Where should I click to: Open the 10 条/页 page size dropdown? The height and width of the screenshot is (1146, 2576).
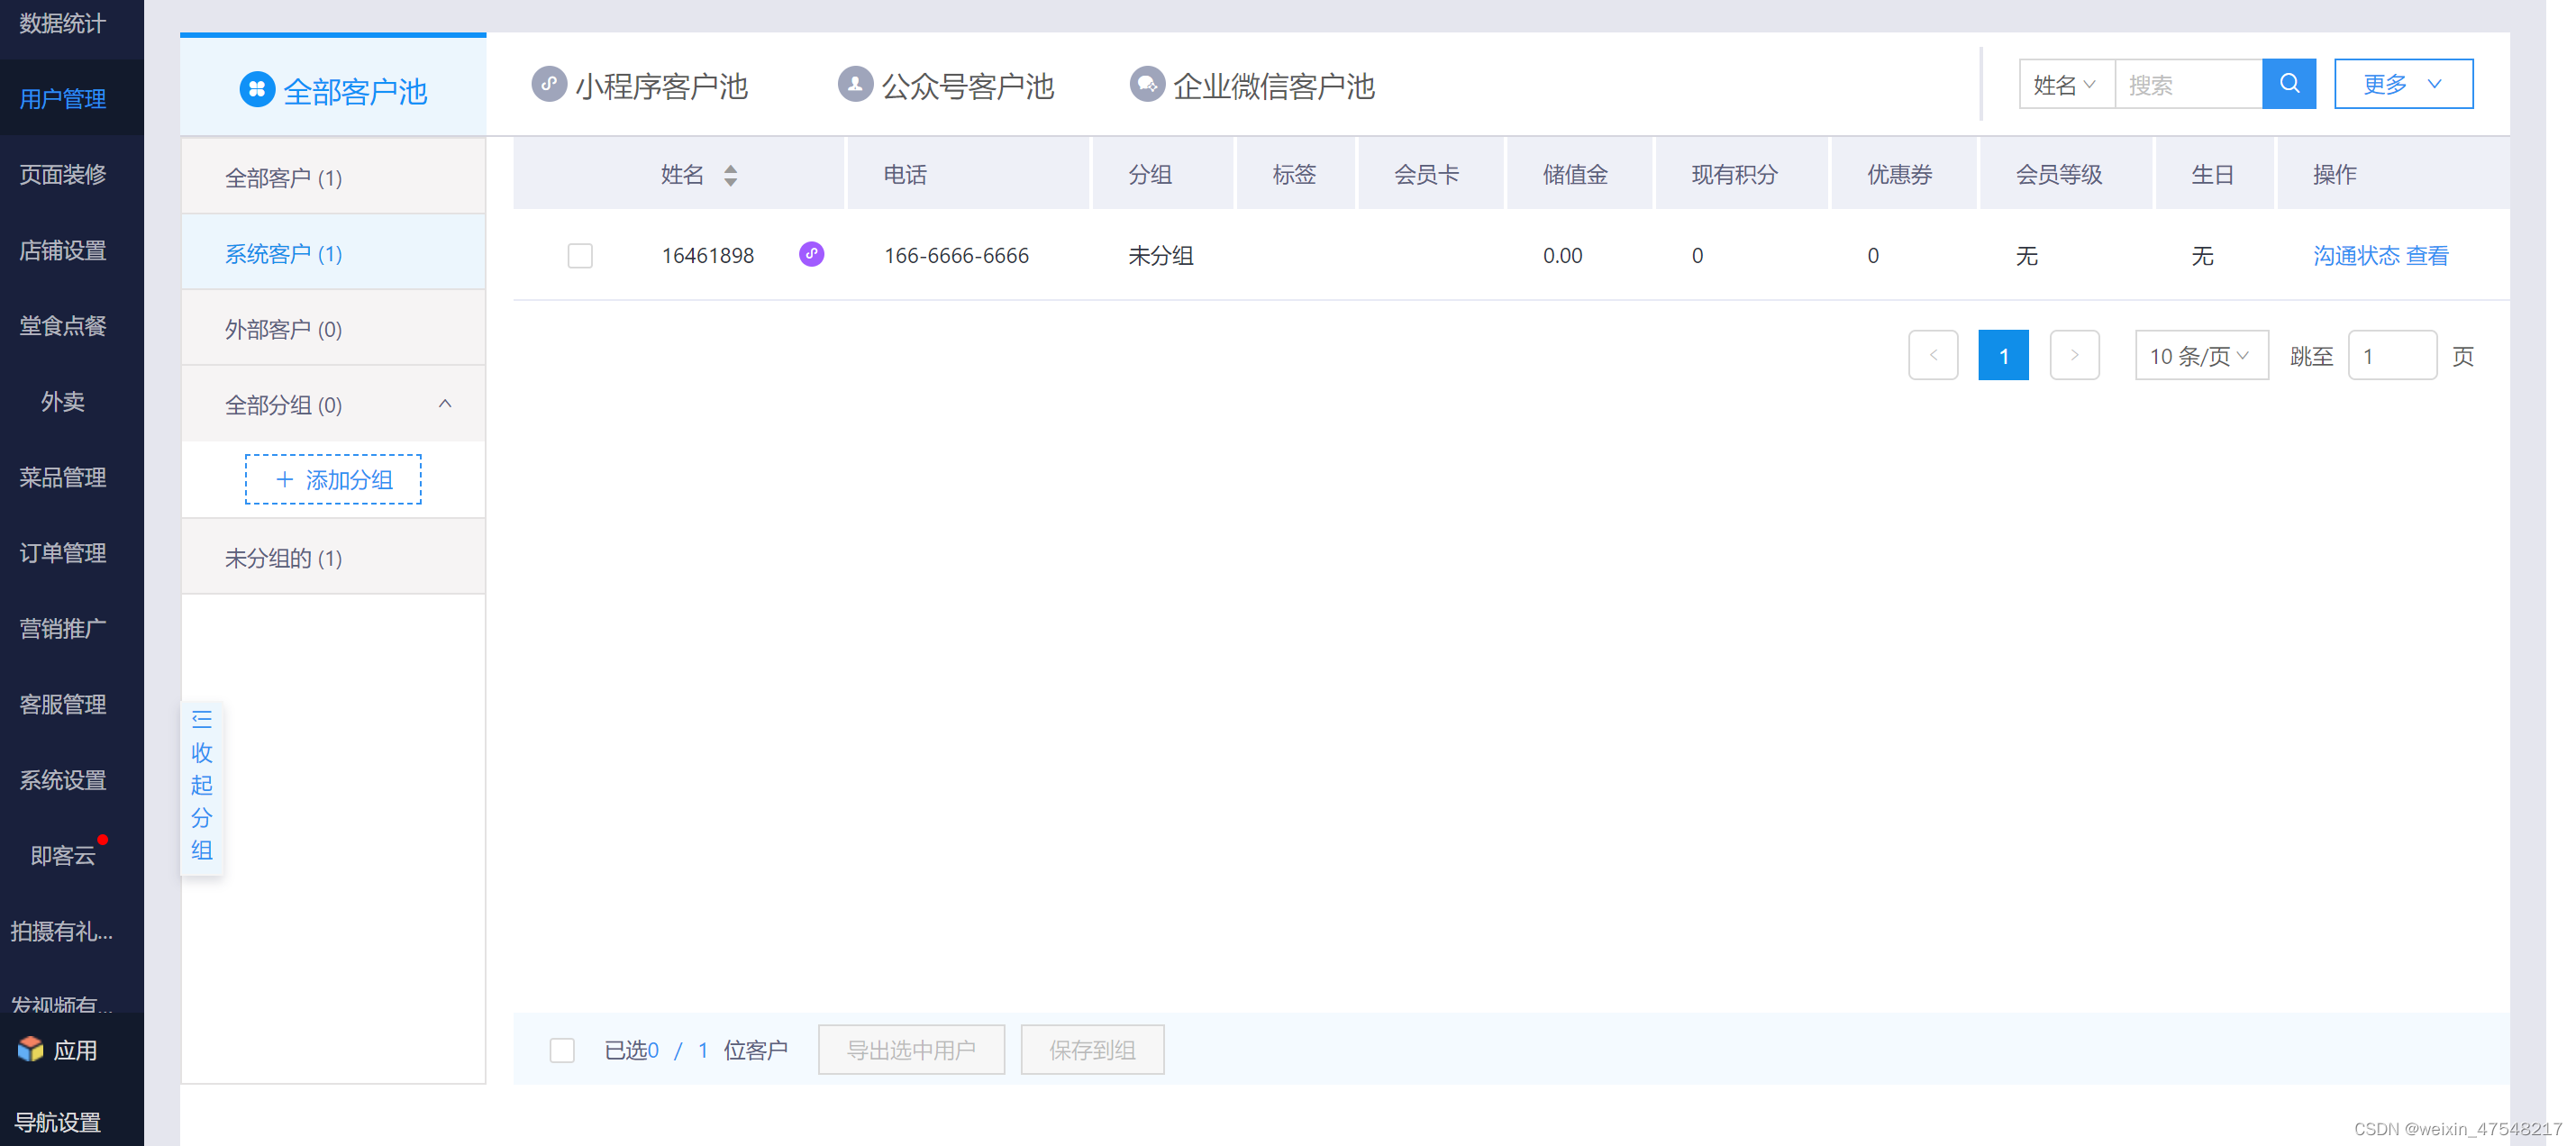point(2200,356)
